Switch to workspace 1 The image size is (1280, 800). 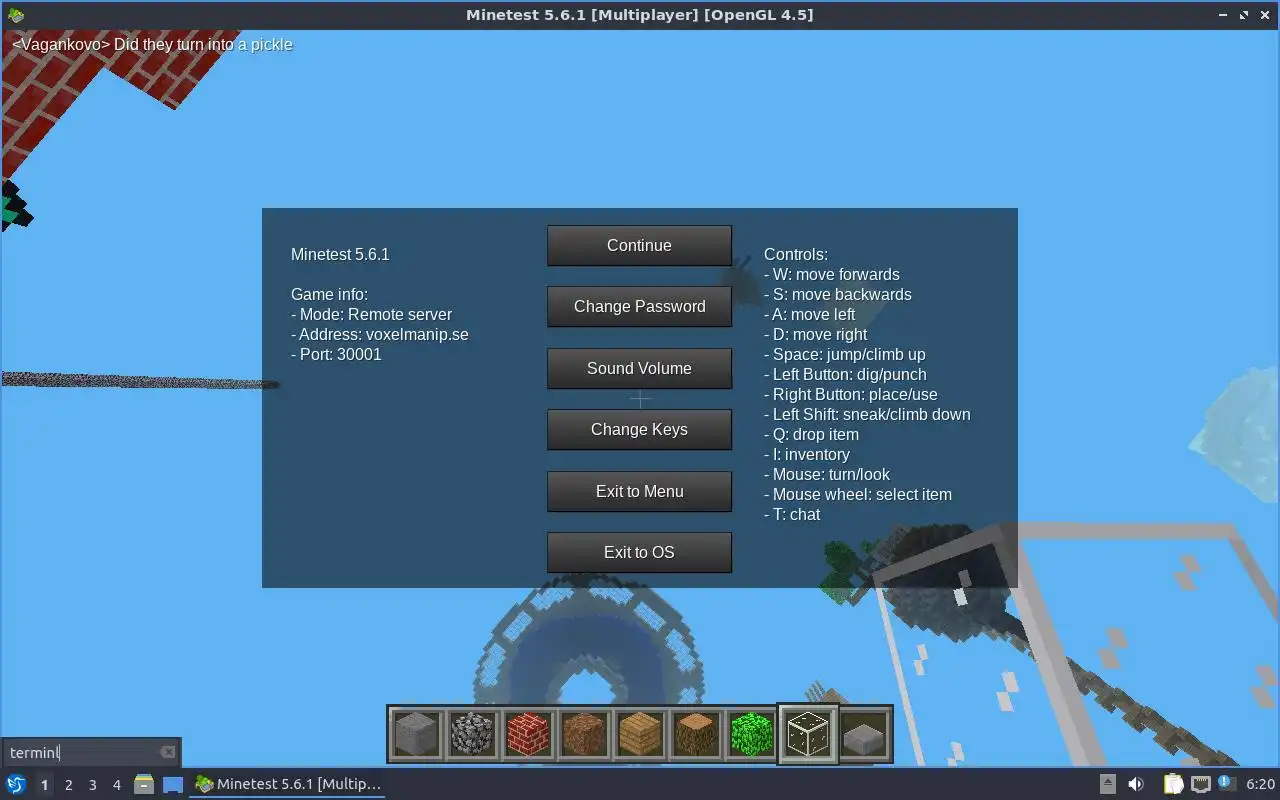[x=44, y=785]
